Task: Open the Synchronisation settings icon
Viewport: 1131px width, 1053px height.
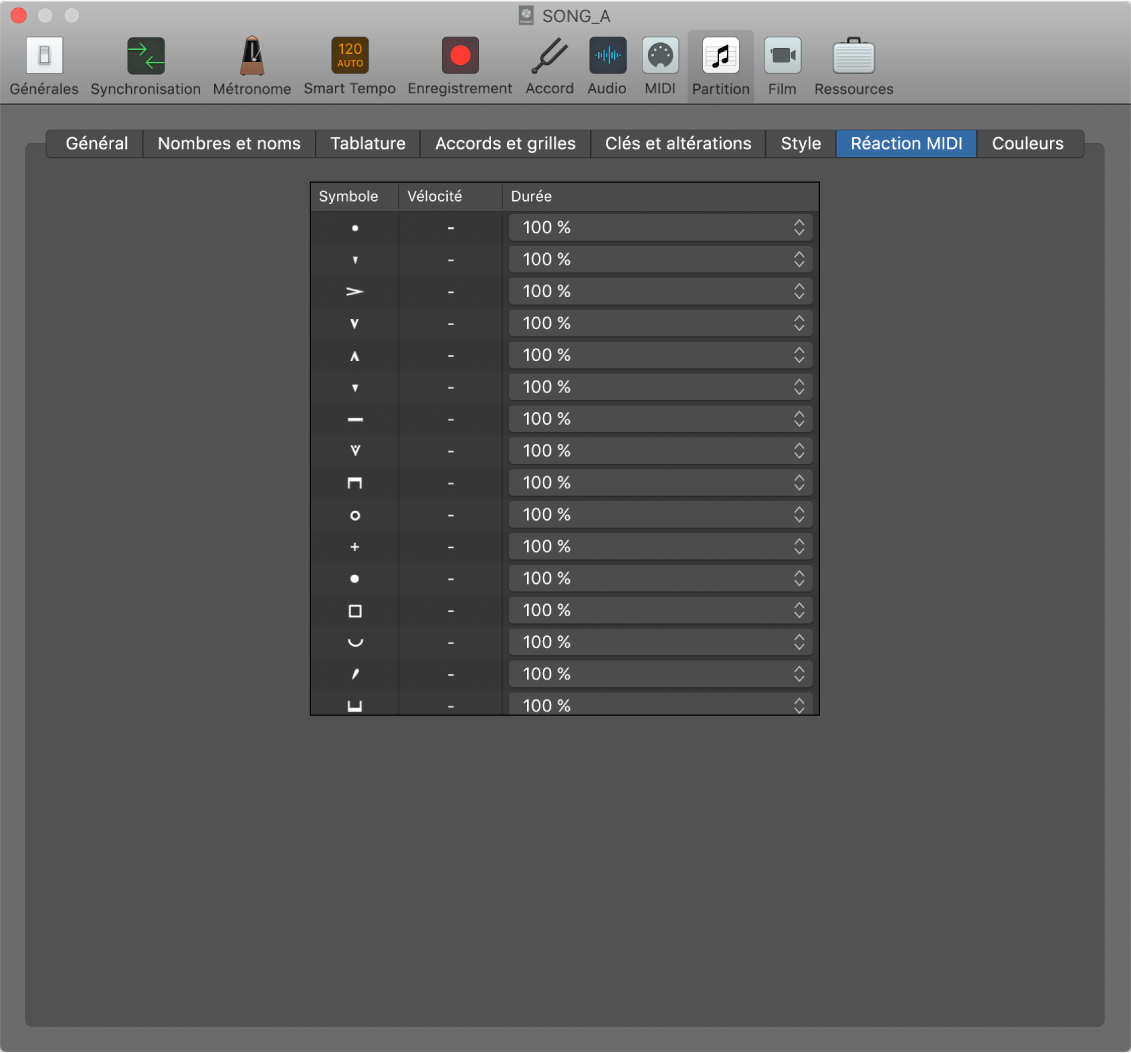Action: 146,66
